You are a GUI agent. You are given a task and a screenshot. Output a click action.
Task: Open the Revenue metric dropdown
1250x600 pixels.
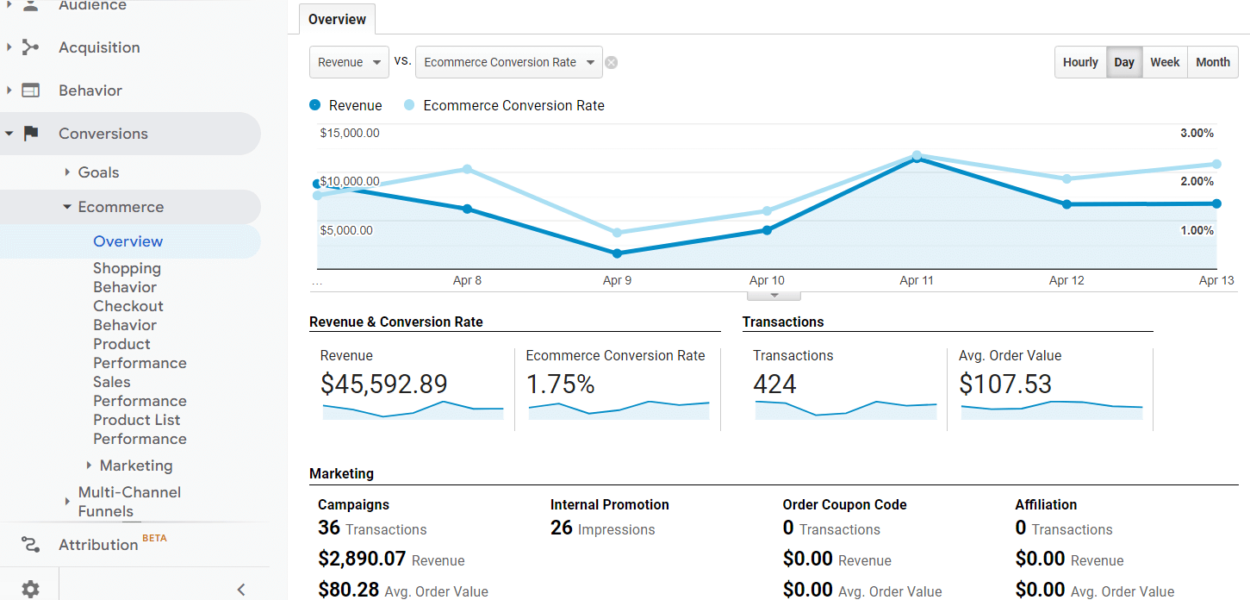(349, 62)
